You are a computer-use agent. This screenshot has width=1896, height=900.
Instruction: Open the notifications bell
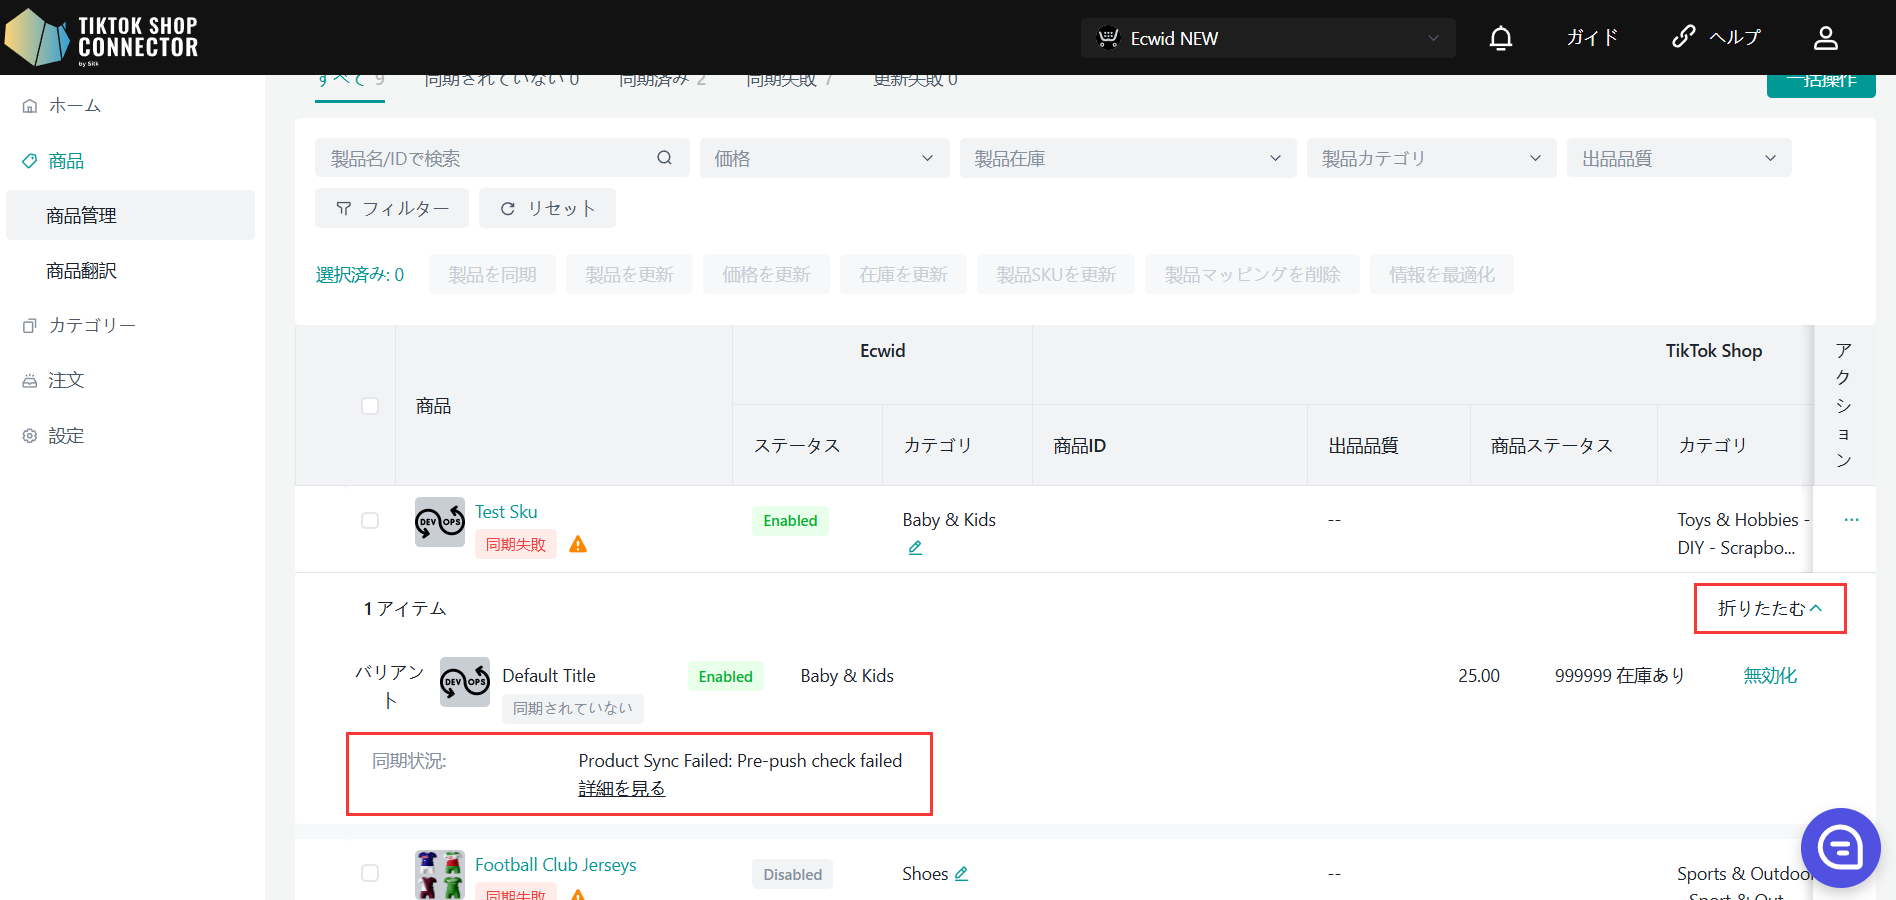click(1500, 38)
